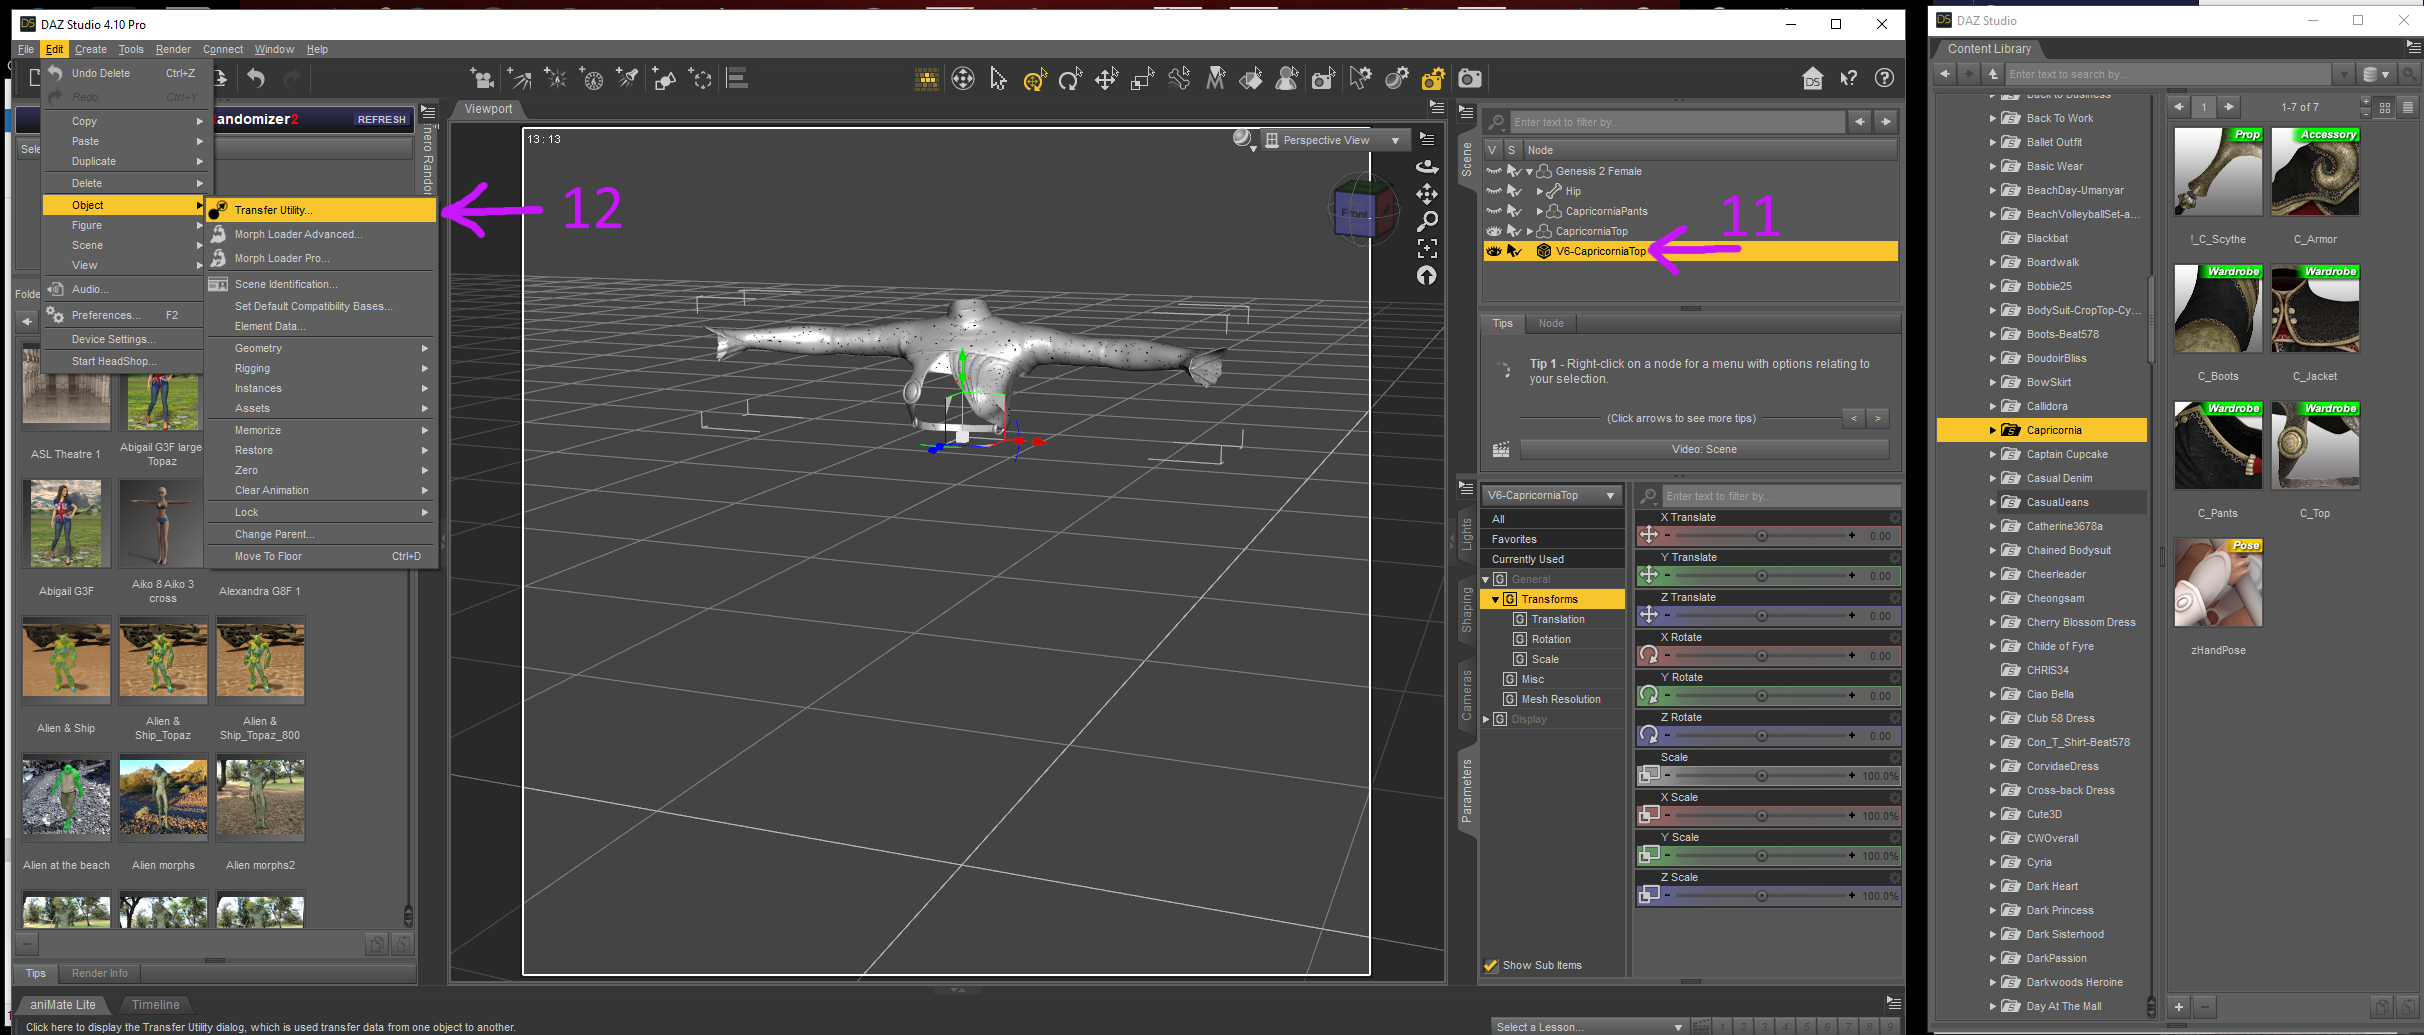
Task: Open the Render menu
Action: tap(173, 50)
